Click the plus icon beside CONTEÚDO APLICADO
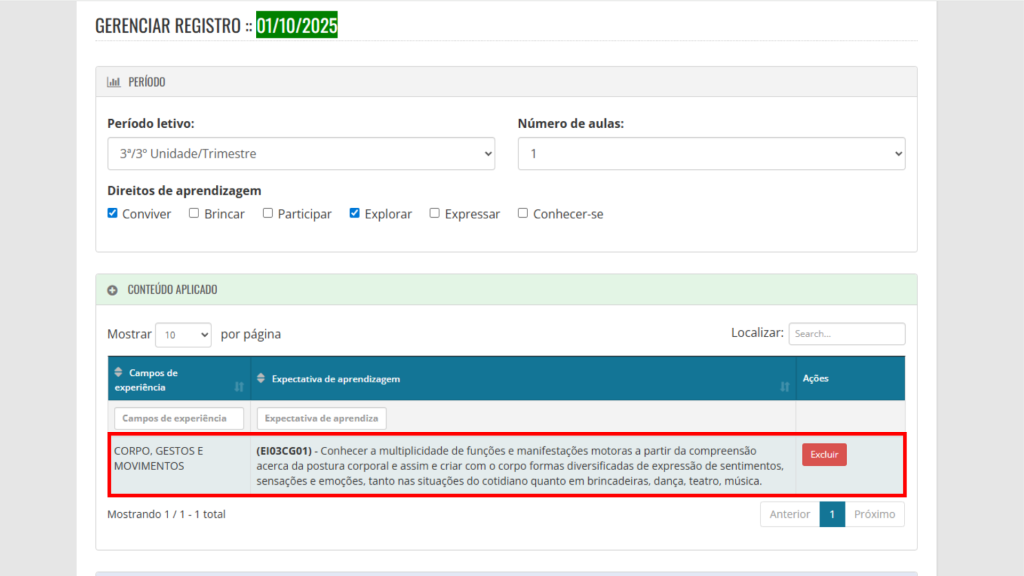This screenshot has width=1024, height=576. [113, 290]
